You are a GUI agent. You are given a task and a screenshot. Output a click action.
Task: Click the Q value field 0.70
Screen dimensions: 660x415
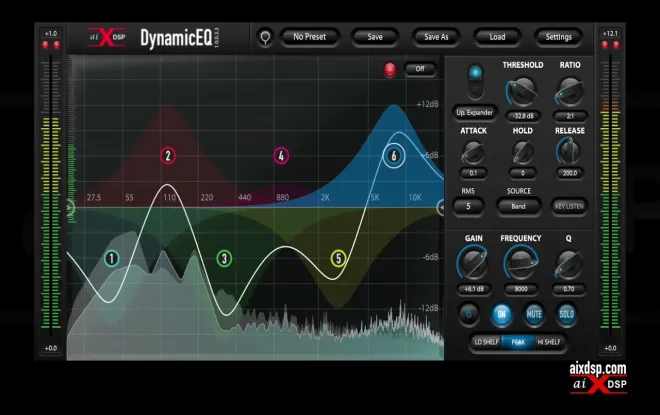(x=569, y=289)
